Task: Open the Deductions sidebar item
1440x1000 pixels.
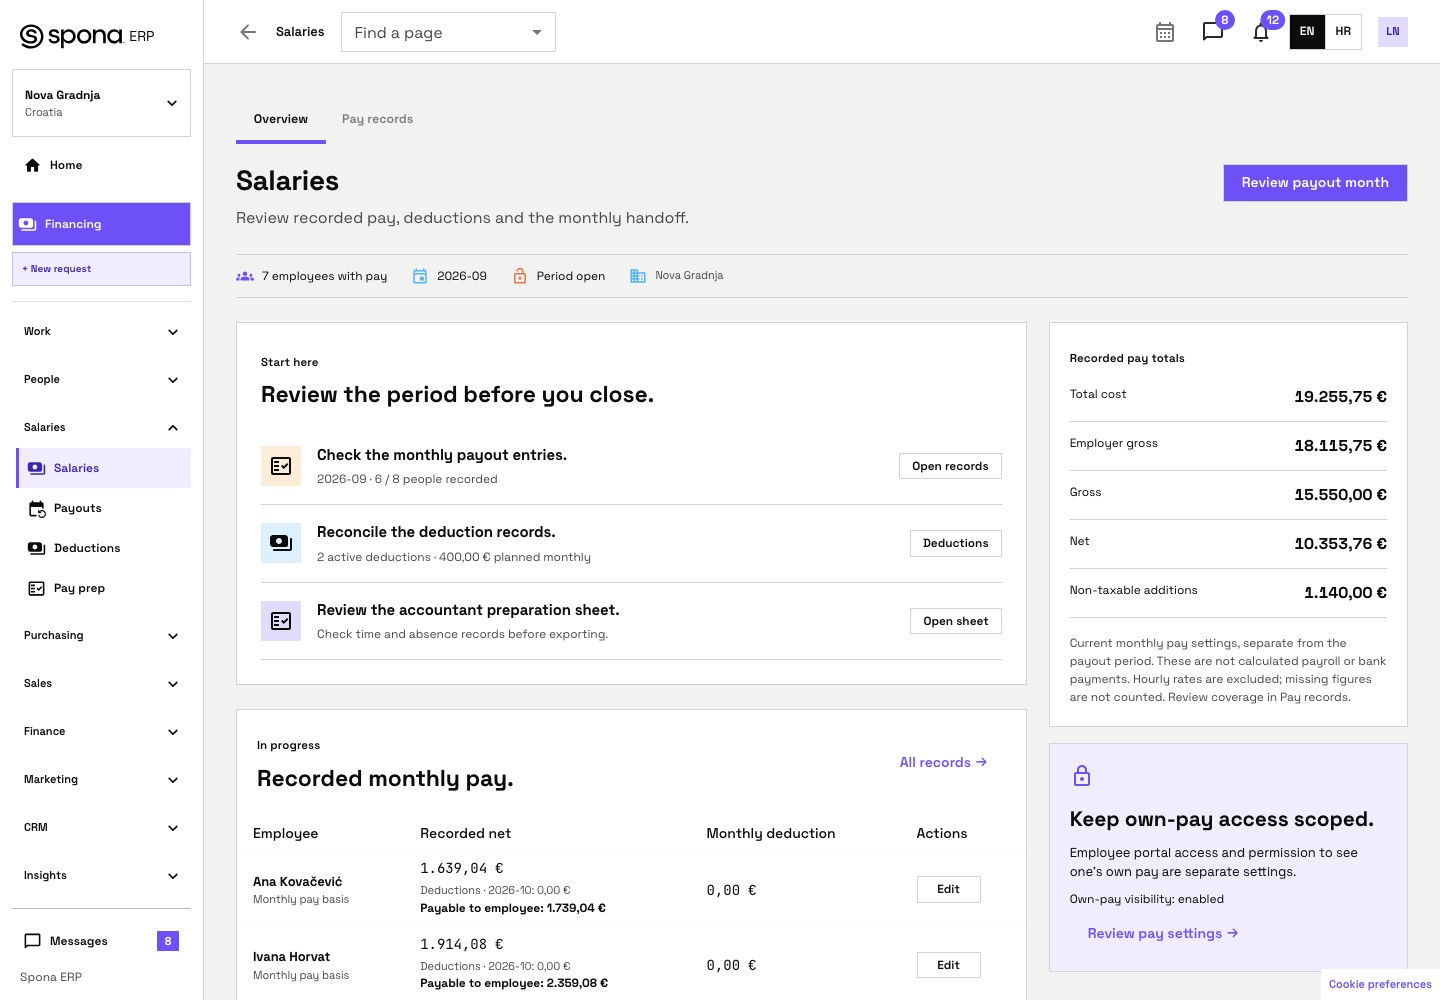Action: [x=104, y=548]
